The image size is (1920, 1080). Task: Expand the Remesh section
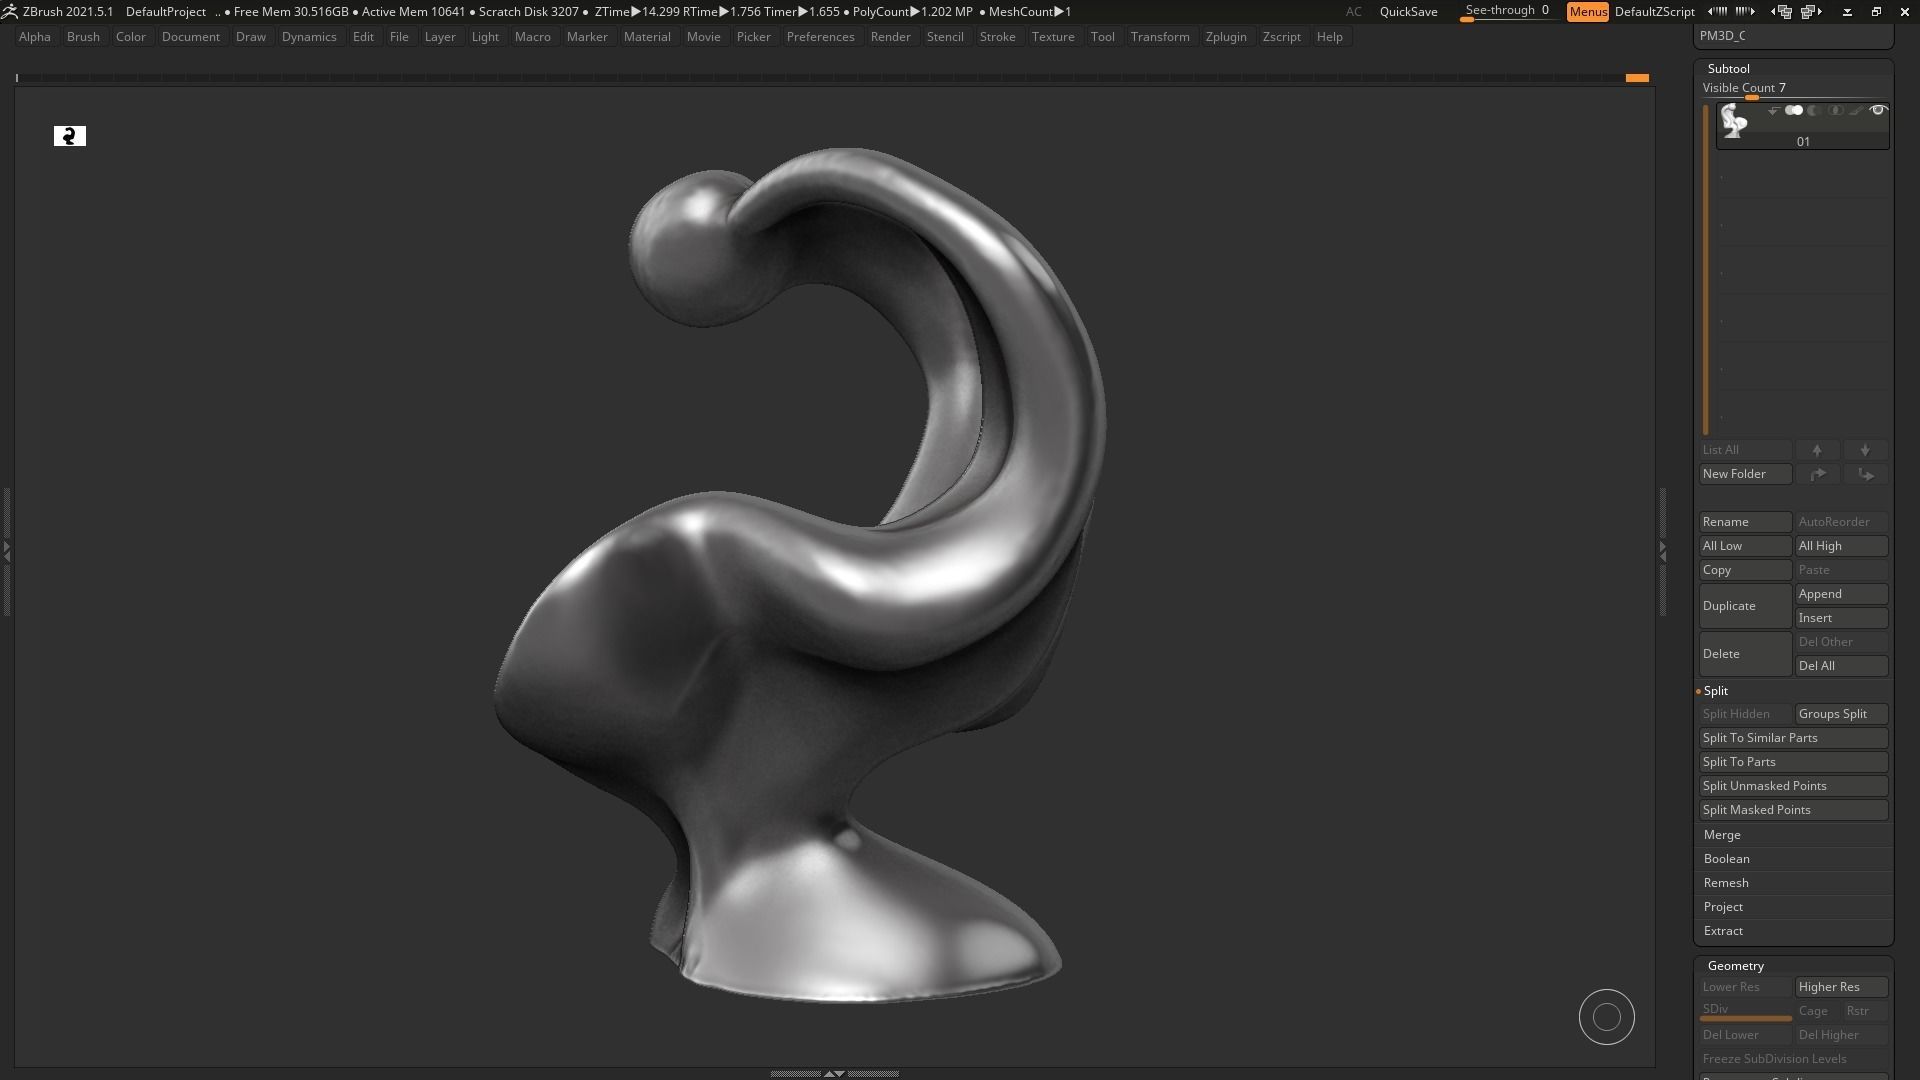[1726, 883]
